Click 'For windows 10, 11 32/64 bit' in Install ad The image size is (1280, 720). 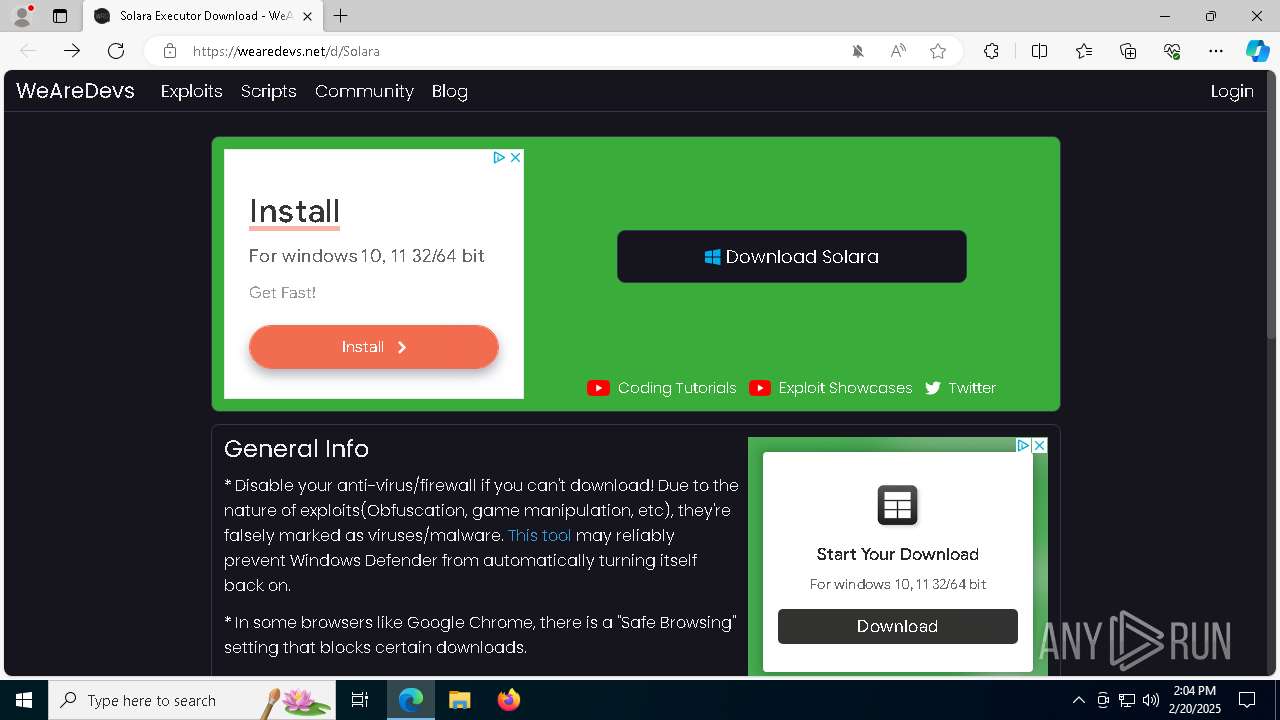tap(367, 256)
